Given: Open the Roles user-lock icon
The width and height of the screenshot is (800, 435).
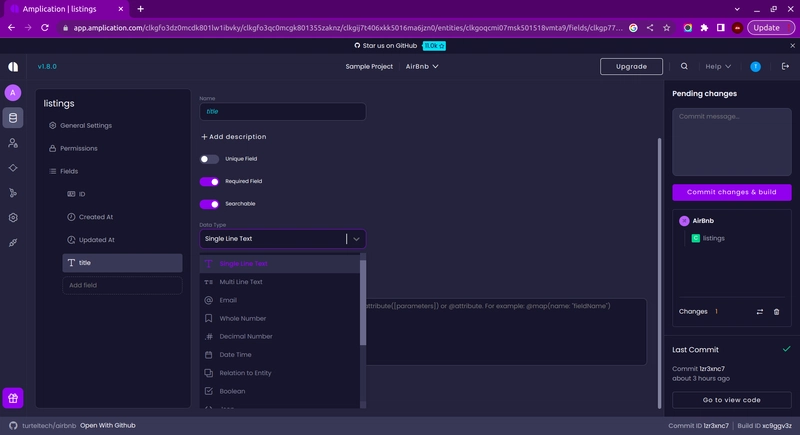Looking at the screenshot, I should tap(13, 143).
